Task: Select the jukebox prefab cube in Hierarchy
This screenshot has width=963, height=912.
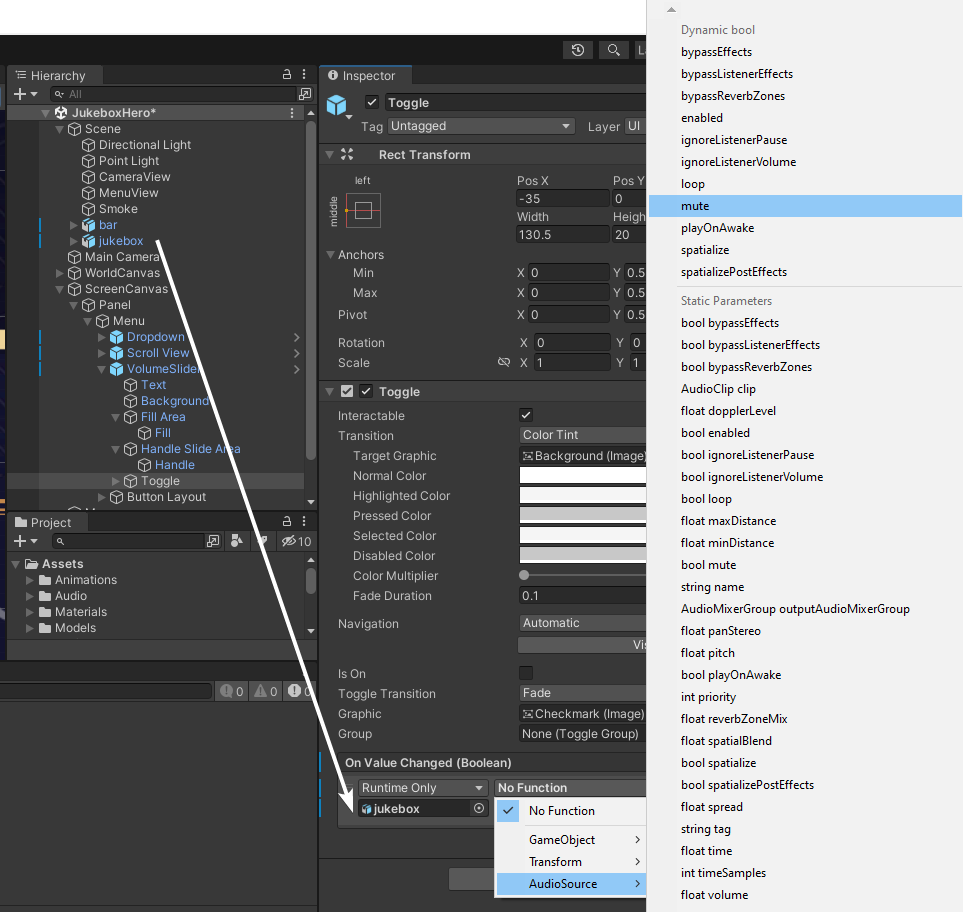Action: pos(89,241)
